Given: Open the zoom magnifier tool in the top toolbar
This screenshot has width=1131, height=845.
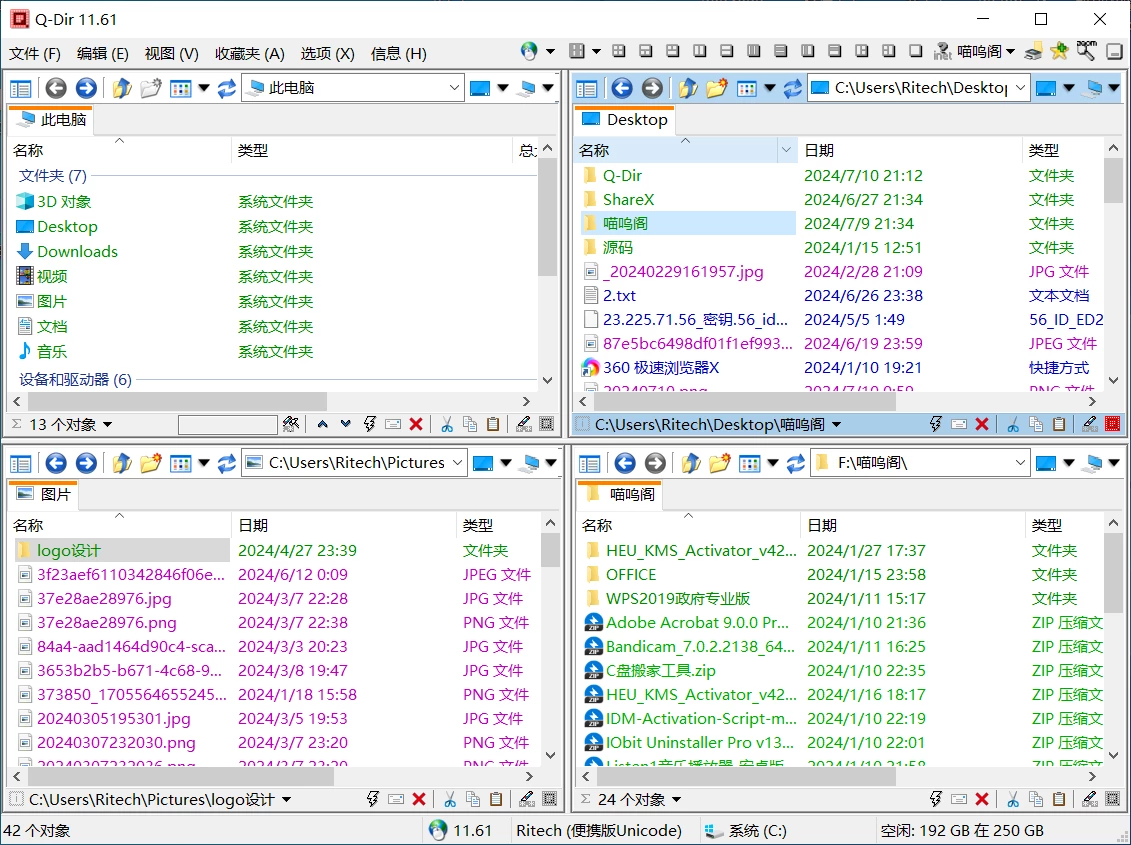Looking at the screenshot, I should click(1086, 51).
